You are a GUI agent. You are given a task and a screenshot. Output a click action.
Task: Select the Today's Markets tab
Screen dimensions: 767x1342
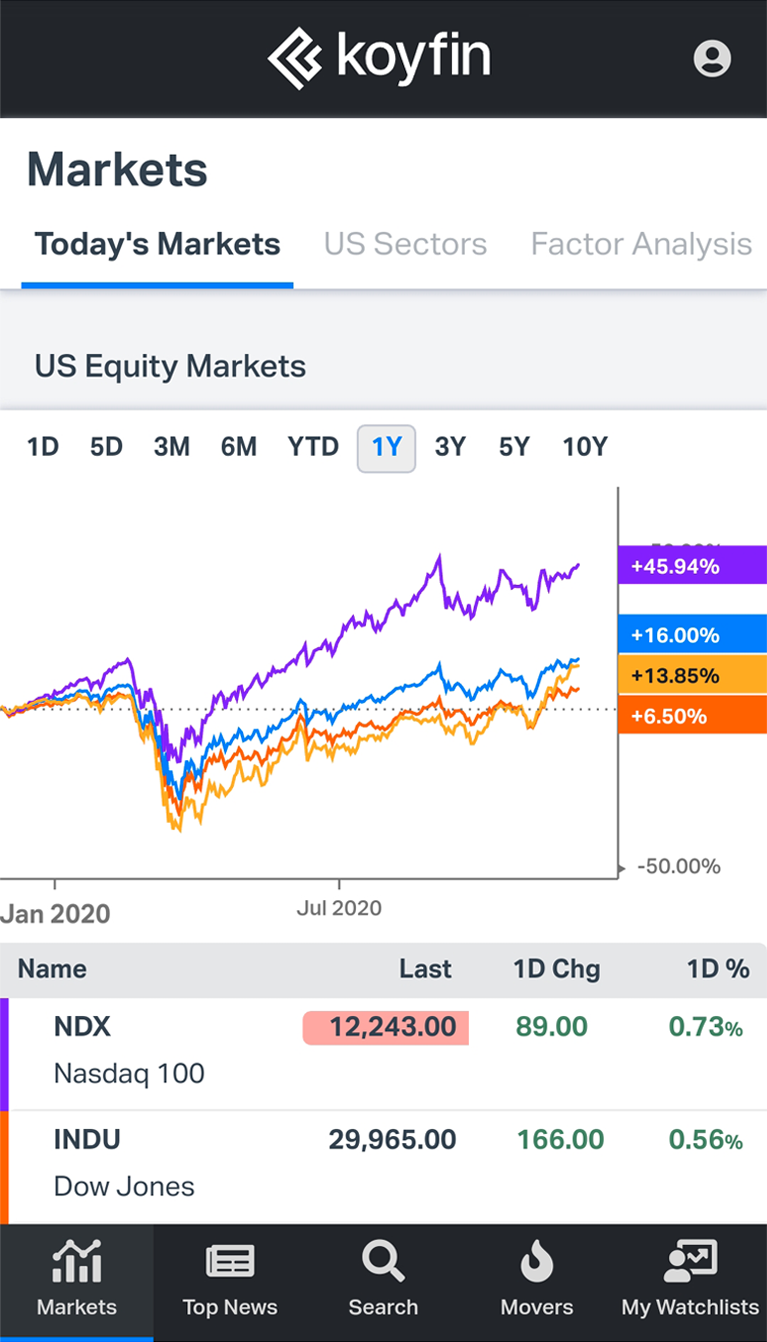point(157,245)
